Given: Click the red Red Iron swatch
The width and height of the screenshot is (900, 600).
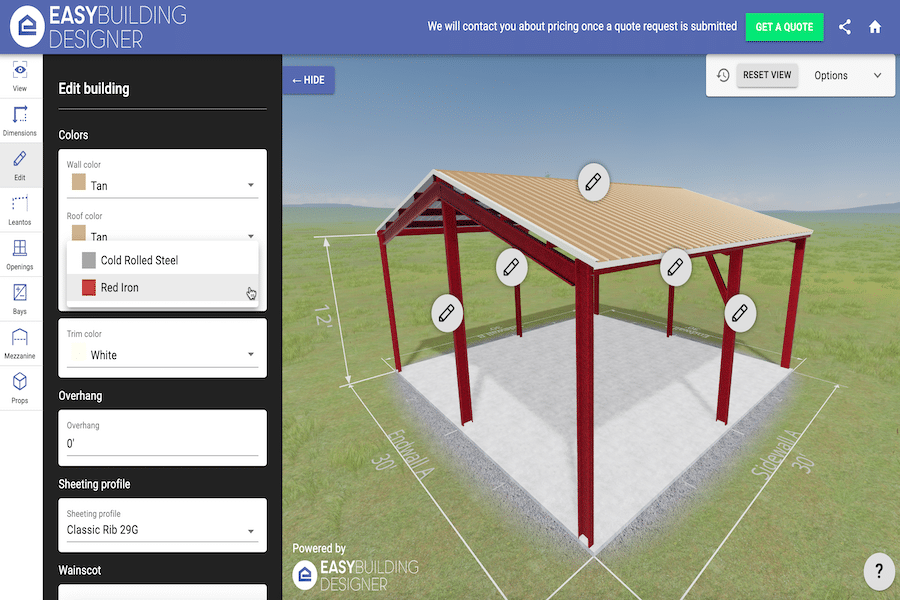Looking at the screenshot, I should point(88,287).
